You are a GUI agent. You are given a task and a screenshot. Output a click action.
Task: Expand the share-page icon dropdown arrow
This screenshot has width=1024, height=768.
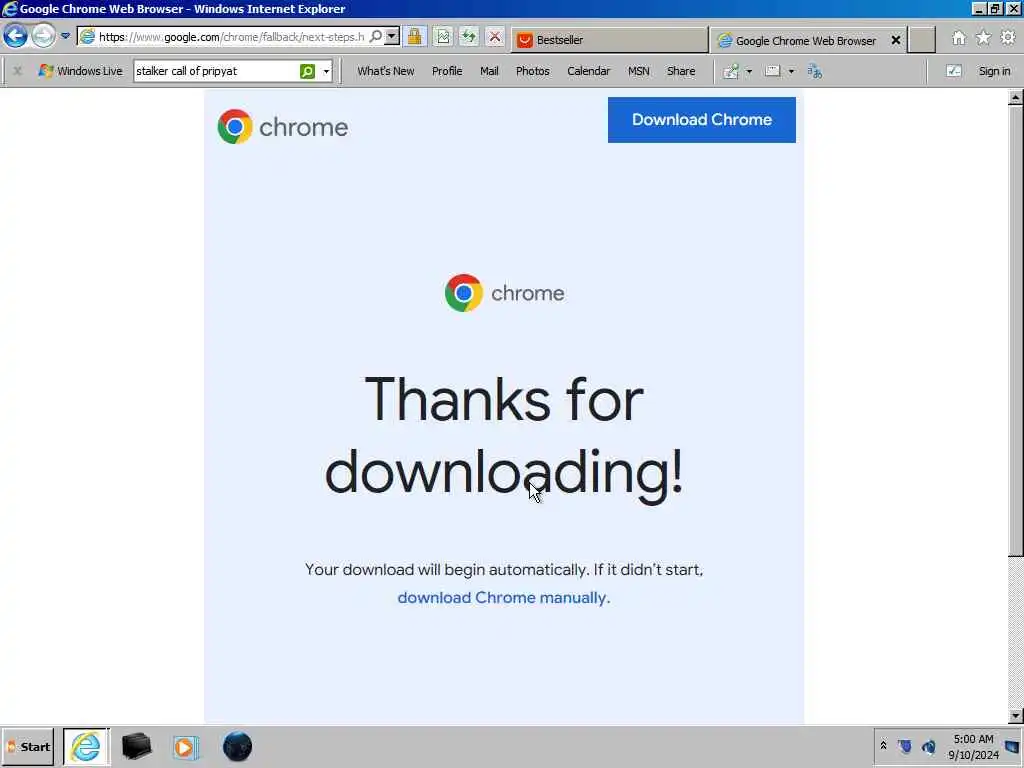click(749, 71)
